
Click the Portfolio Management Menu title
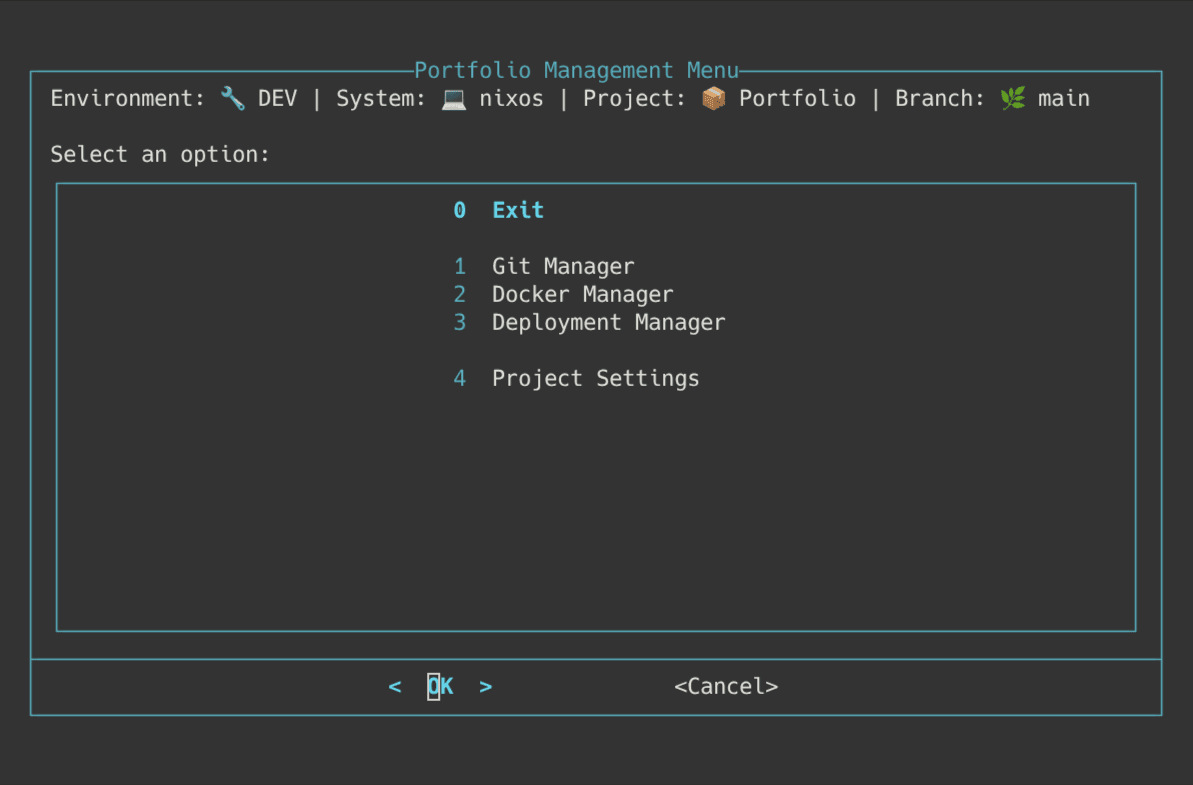(x=578, y=70)
